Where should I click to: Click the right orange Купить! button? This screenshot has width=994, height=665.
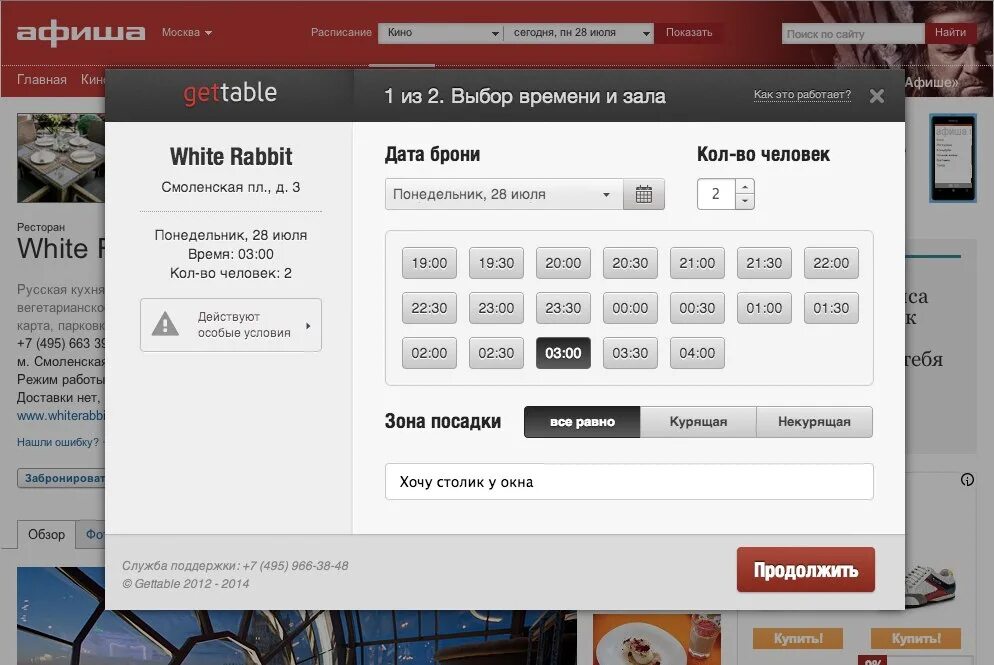(916, 638)
